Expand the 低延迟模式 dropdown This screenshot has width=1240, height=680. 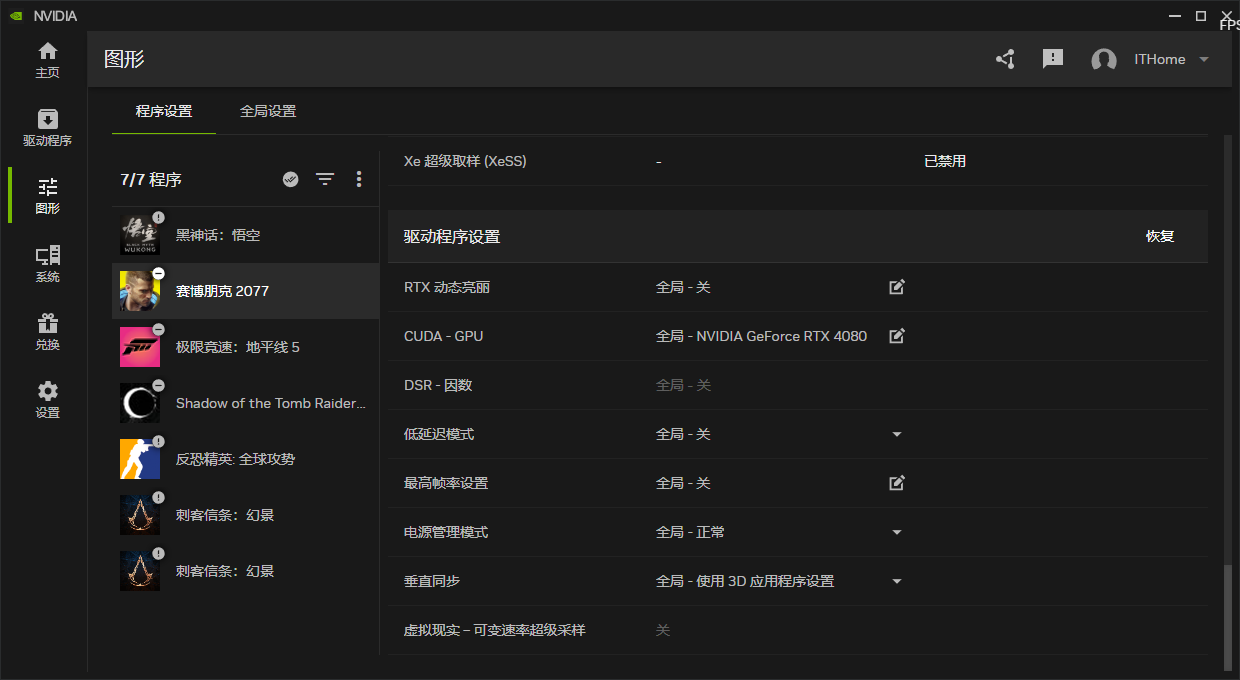(x=897, y=433)
